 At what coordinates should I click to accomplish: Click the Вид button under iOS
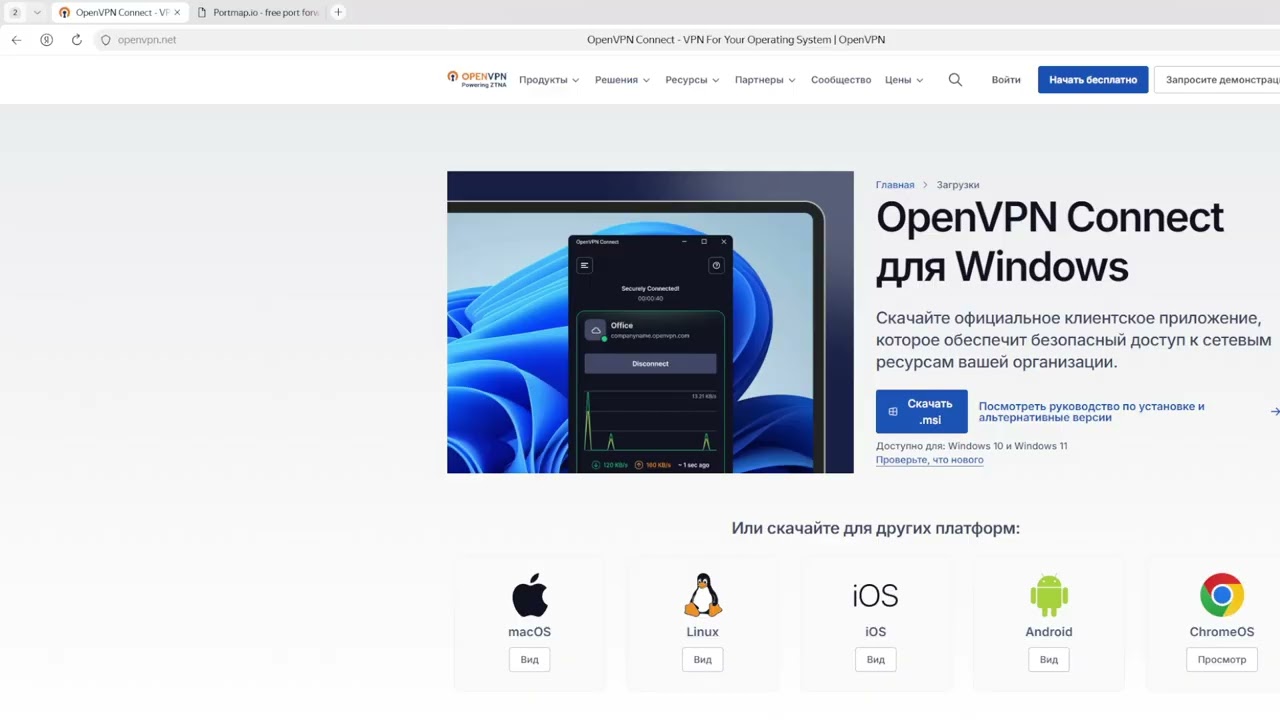click(876, 660)
